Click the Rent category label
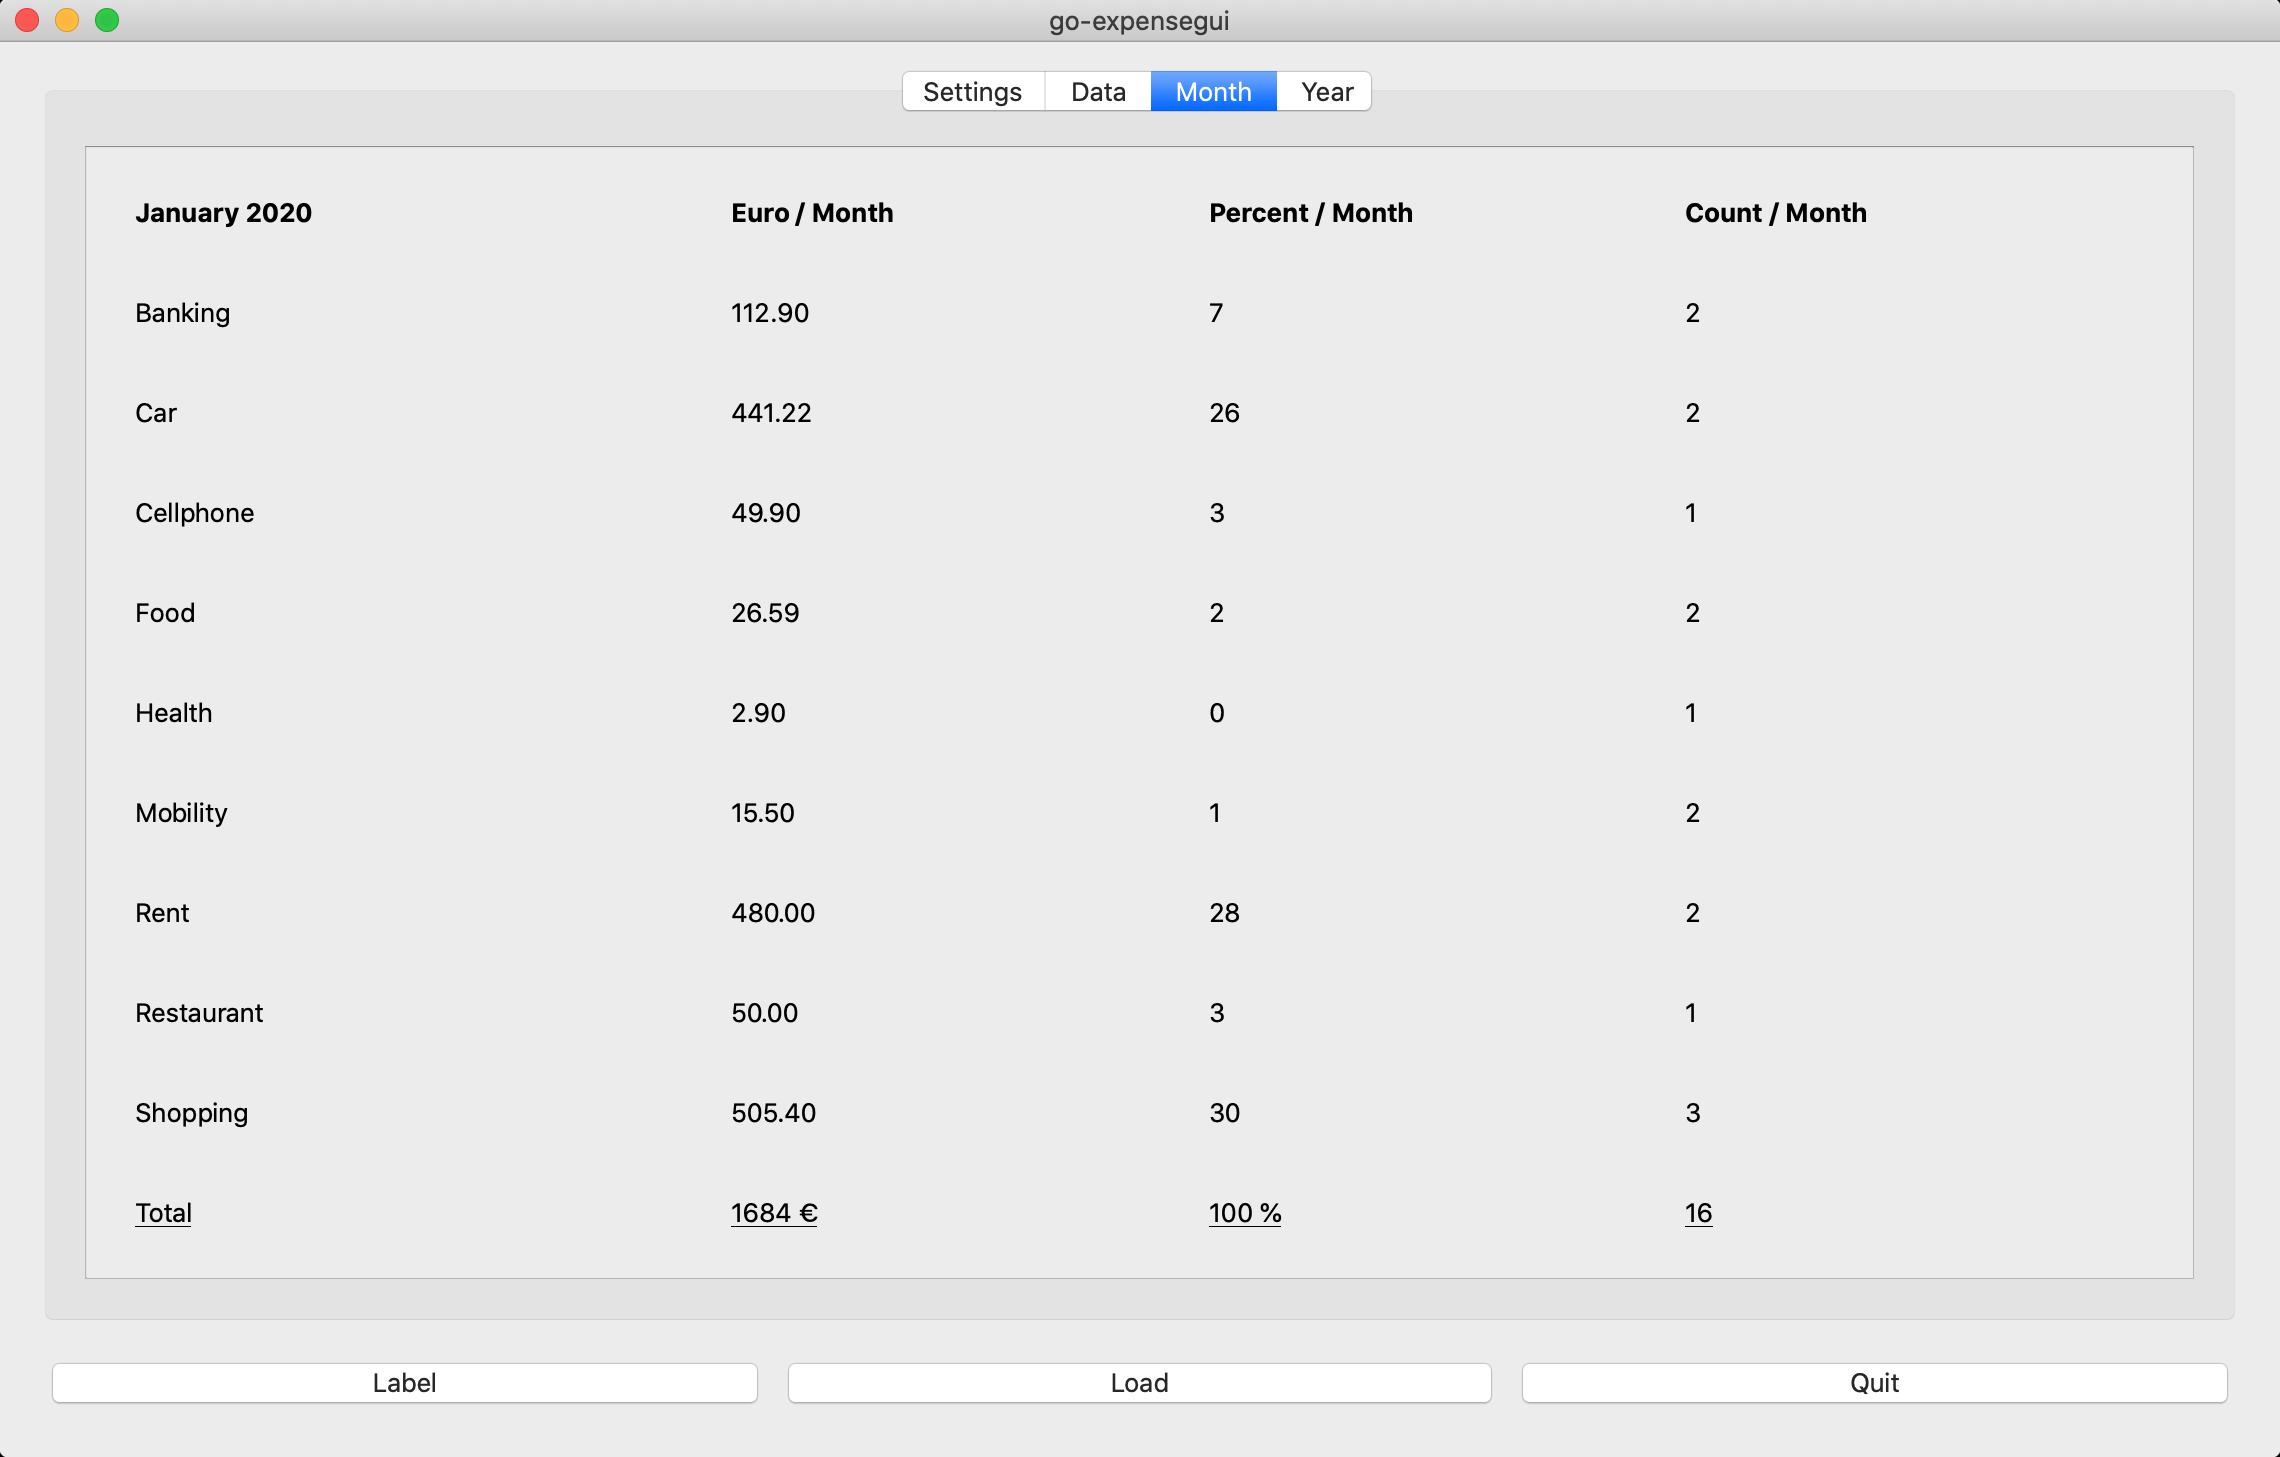2280x1457 pixels. [162, 913]
